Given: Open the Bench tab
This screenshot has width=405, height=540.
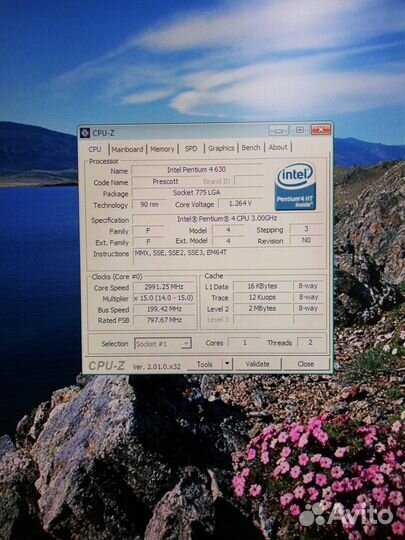Looking at the screenshot, I should click(x=251, y=147).
